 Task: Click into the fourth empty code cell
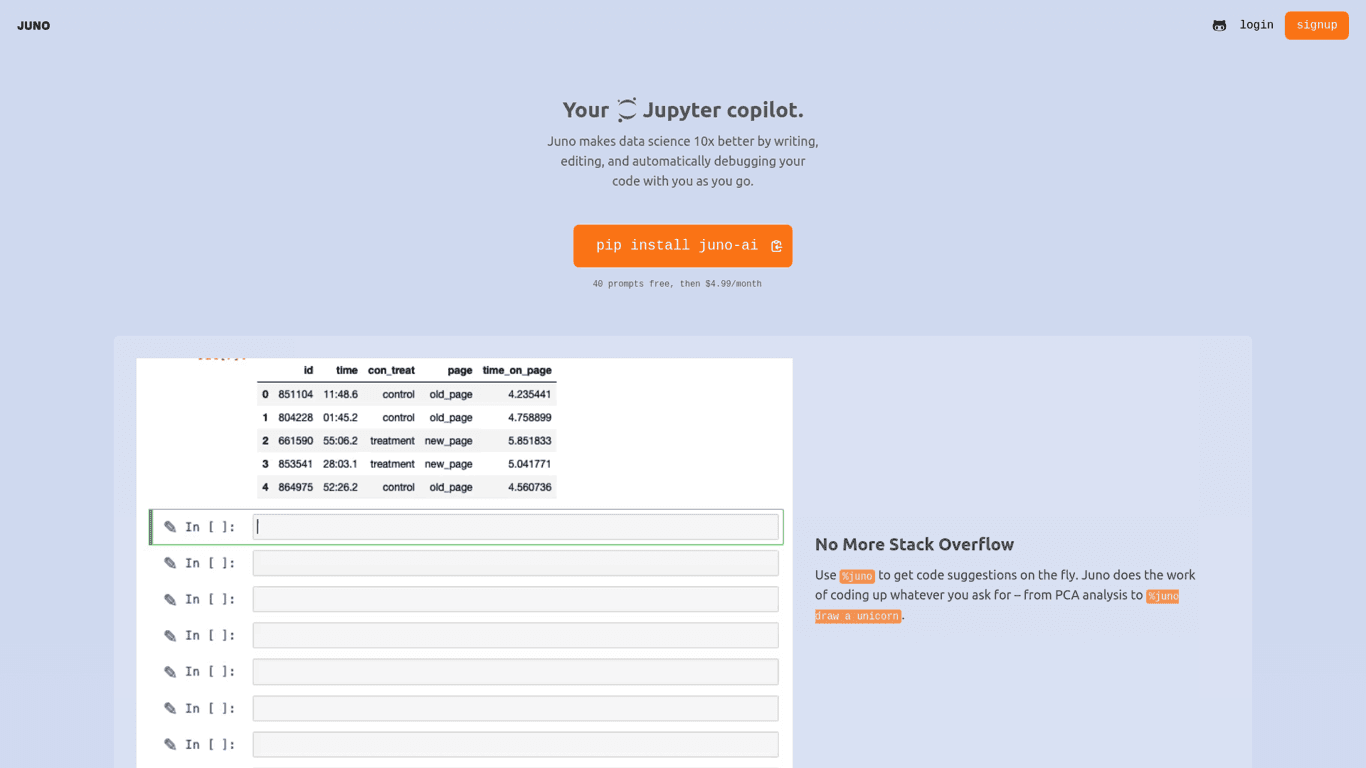tap(515, 636)
